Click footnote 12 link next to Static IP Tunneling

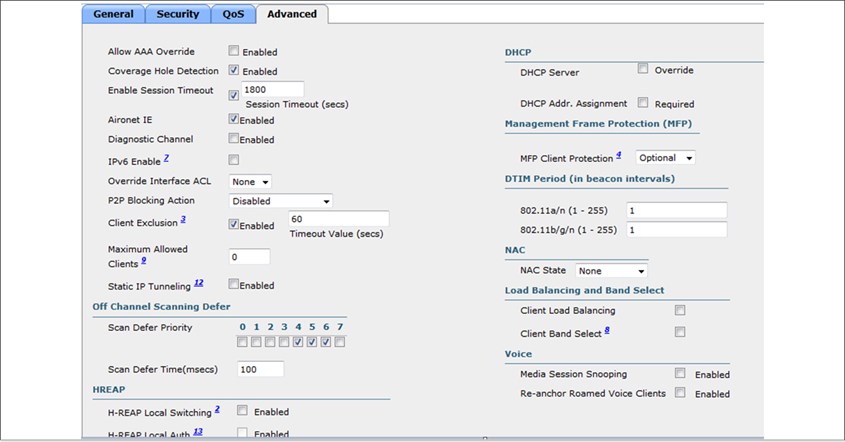pos(198,284)
